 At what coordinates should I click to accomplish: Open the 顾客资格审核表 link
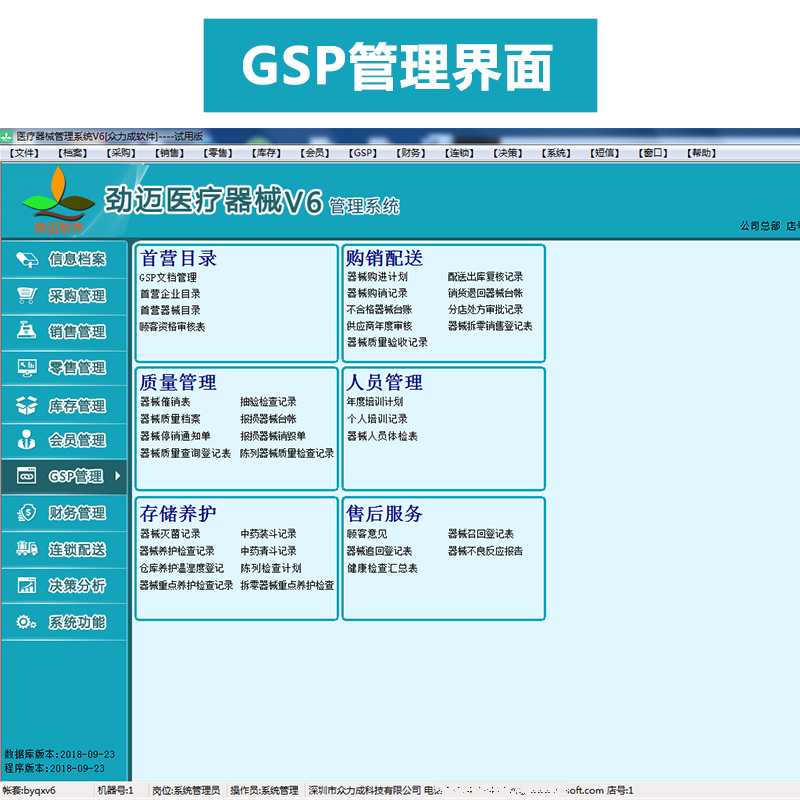coord(172,327)
